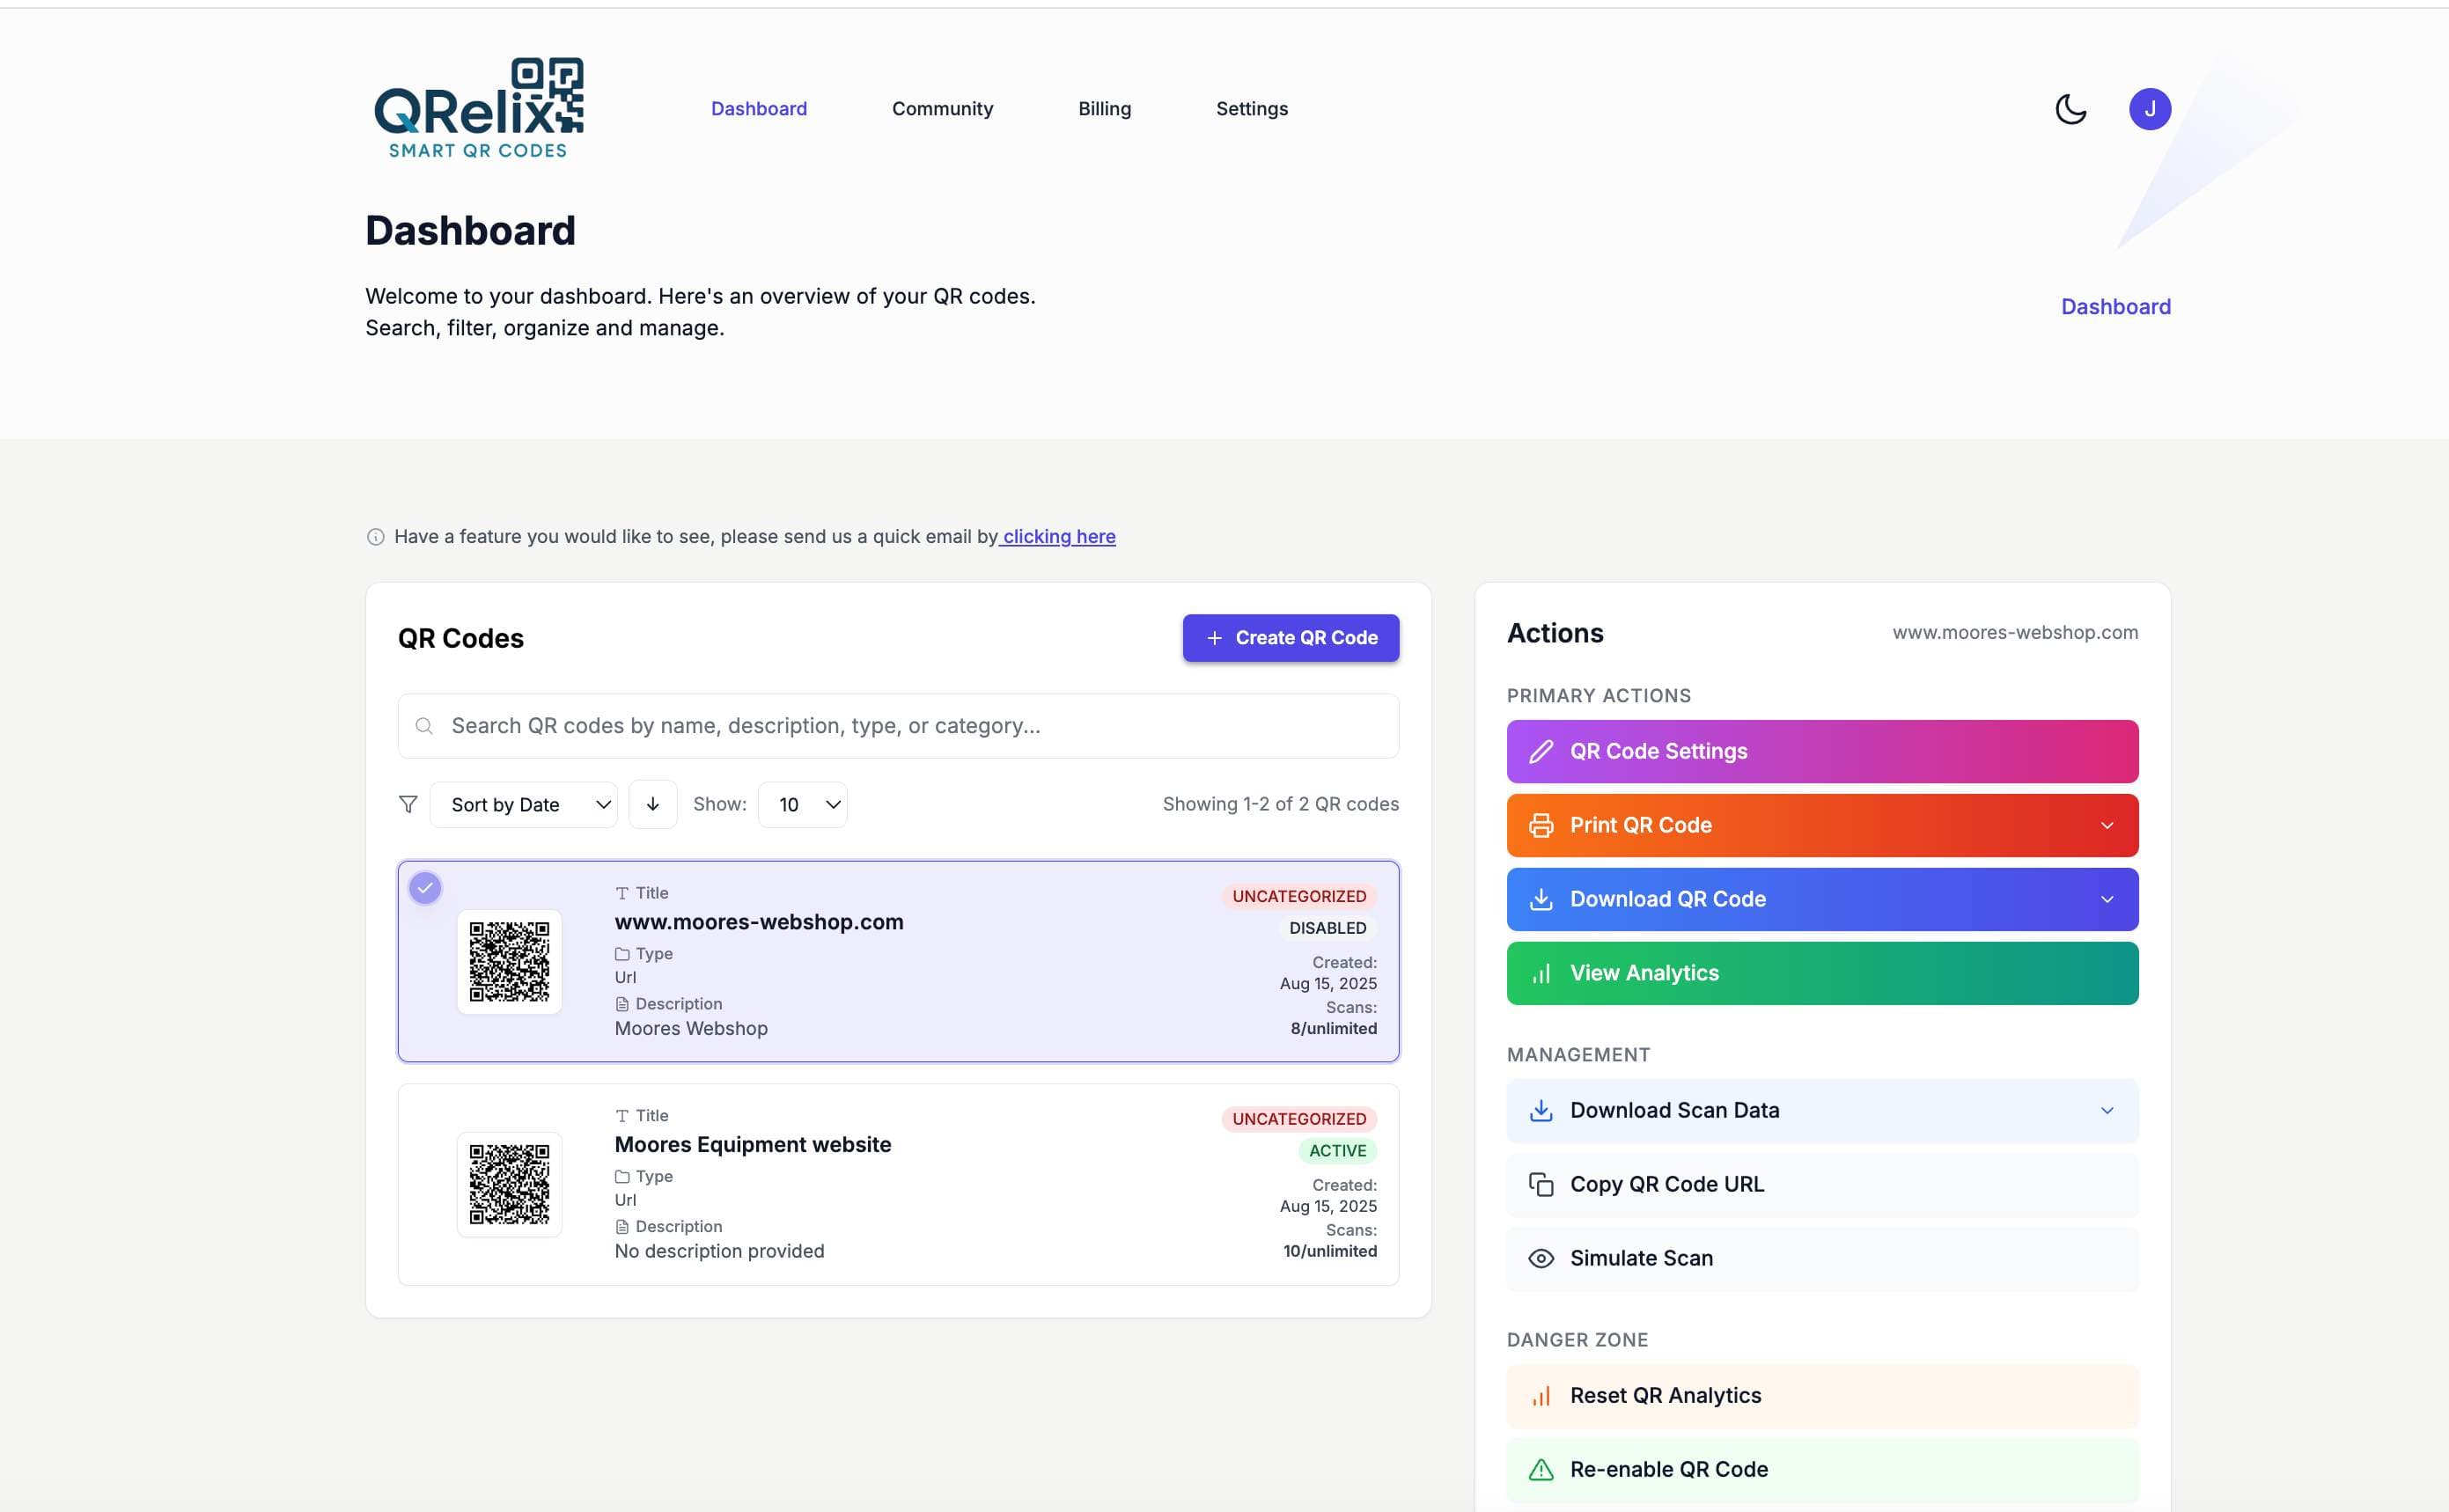Change the Show count dropdown from 10
Viewport: 2449px width, 1512px height.
pos(802,804)
